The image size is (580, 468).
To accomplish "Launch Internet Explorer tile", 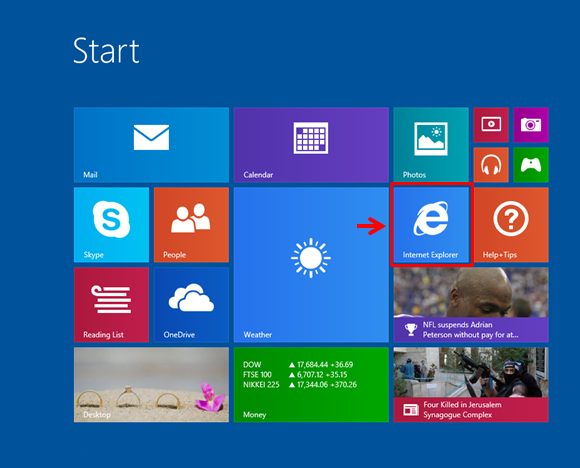I will click(x=431, y=225).
